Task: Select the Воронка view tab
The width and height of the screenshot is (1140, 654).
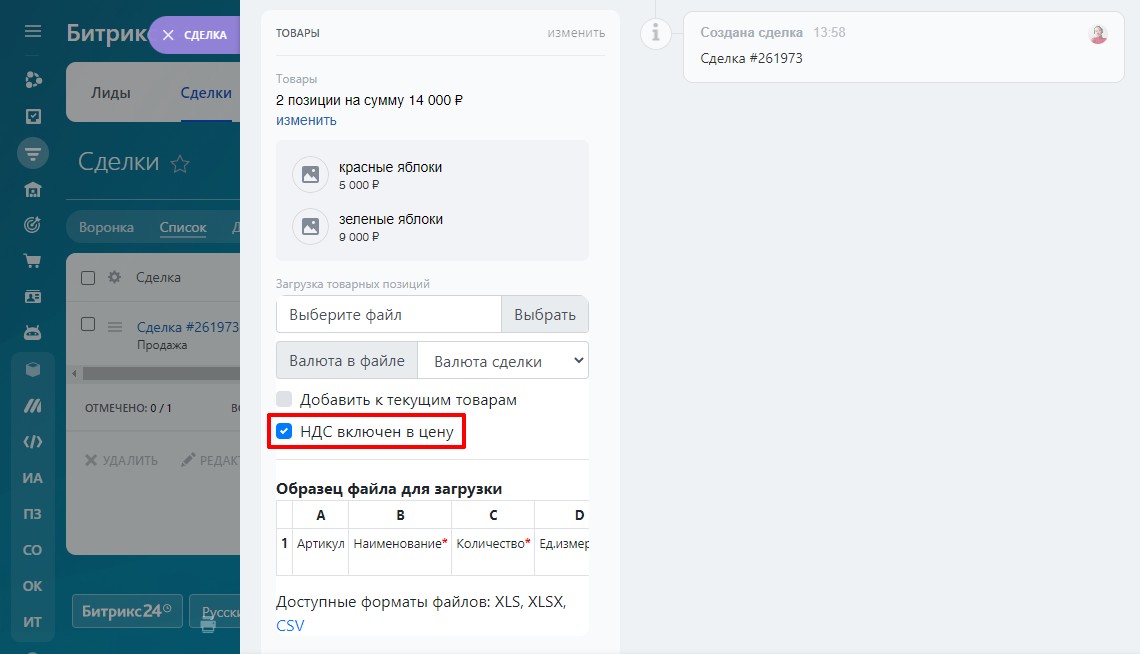Action: coord(106,227)
